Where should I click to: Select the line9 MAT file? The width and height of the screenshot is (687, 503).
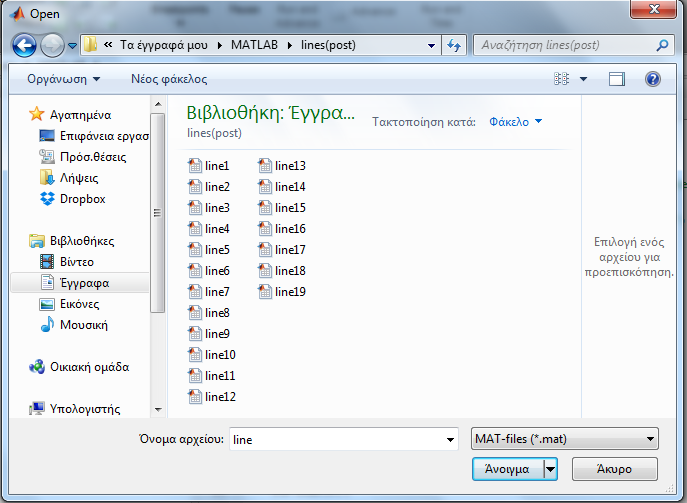click(x=209, y=334)
